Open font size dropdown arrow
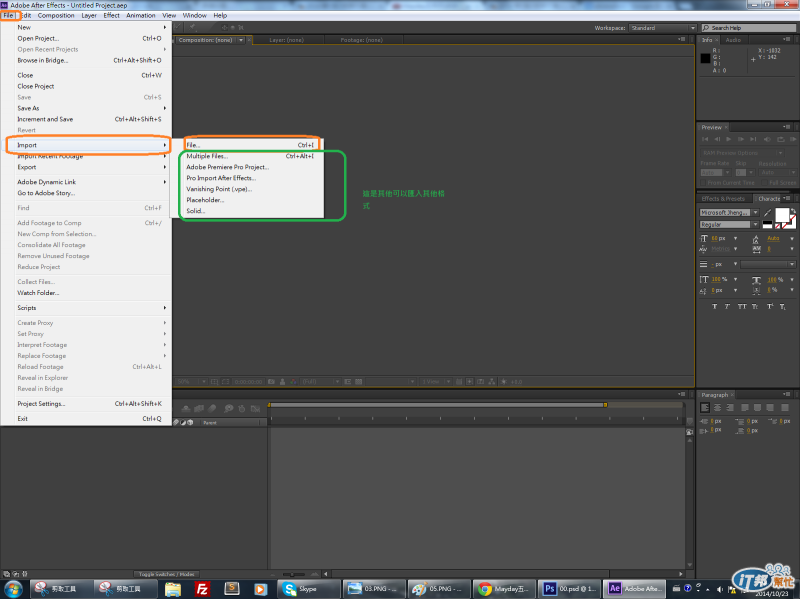Screen dimensions: 800x599 (735, 238)
